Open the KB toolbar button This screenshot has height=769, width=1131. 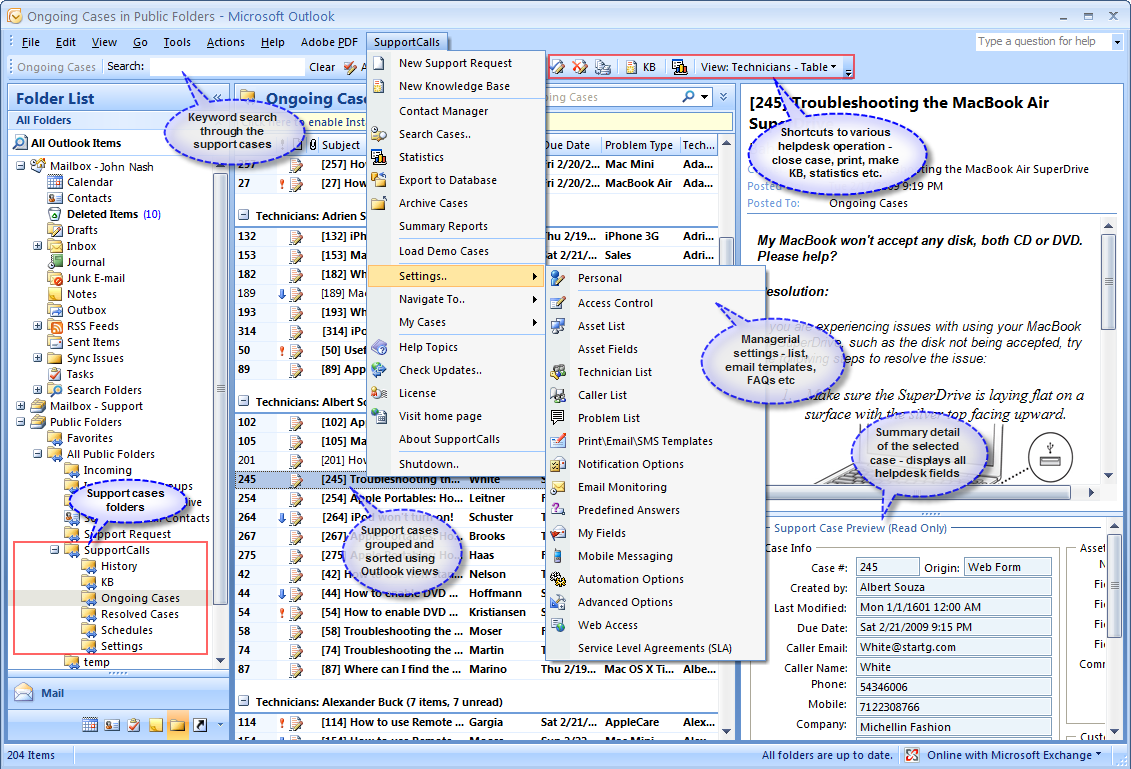[641, 67]
